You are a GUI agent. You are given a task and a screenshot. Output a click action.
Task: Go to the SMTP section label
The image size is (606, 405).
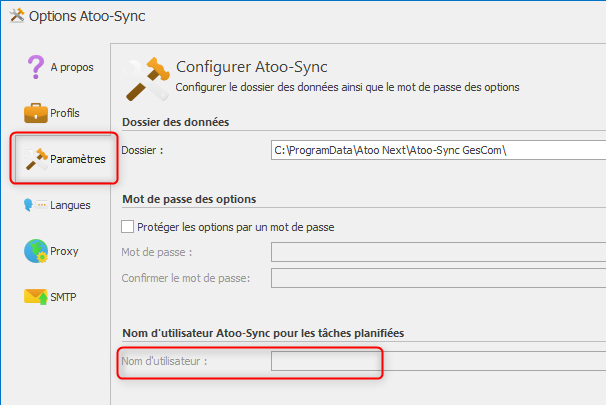tap(63, 297)
